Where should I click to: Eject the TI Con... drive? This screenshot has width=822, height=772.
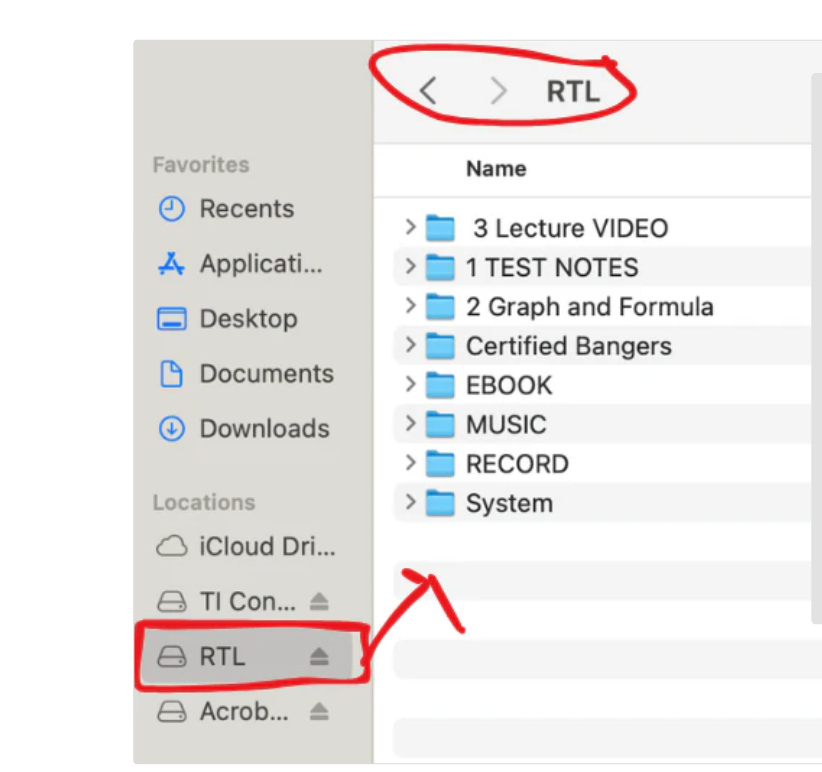click(x=318, y=602)
